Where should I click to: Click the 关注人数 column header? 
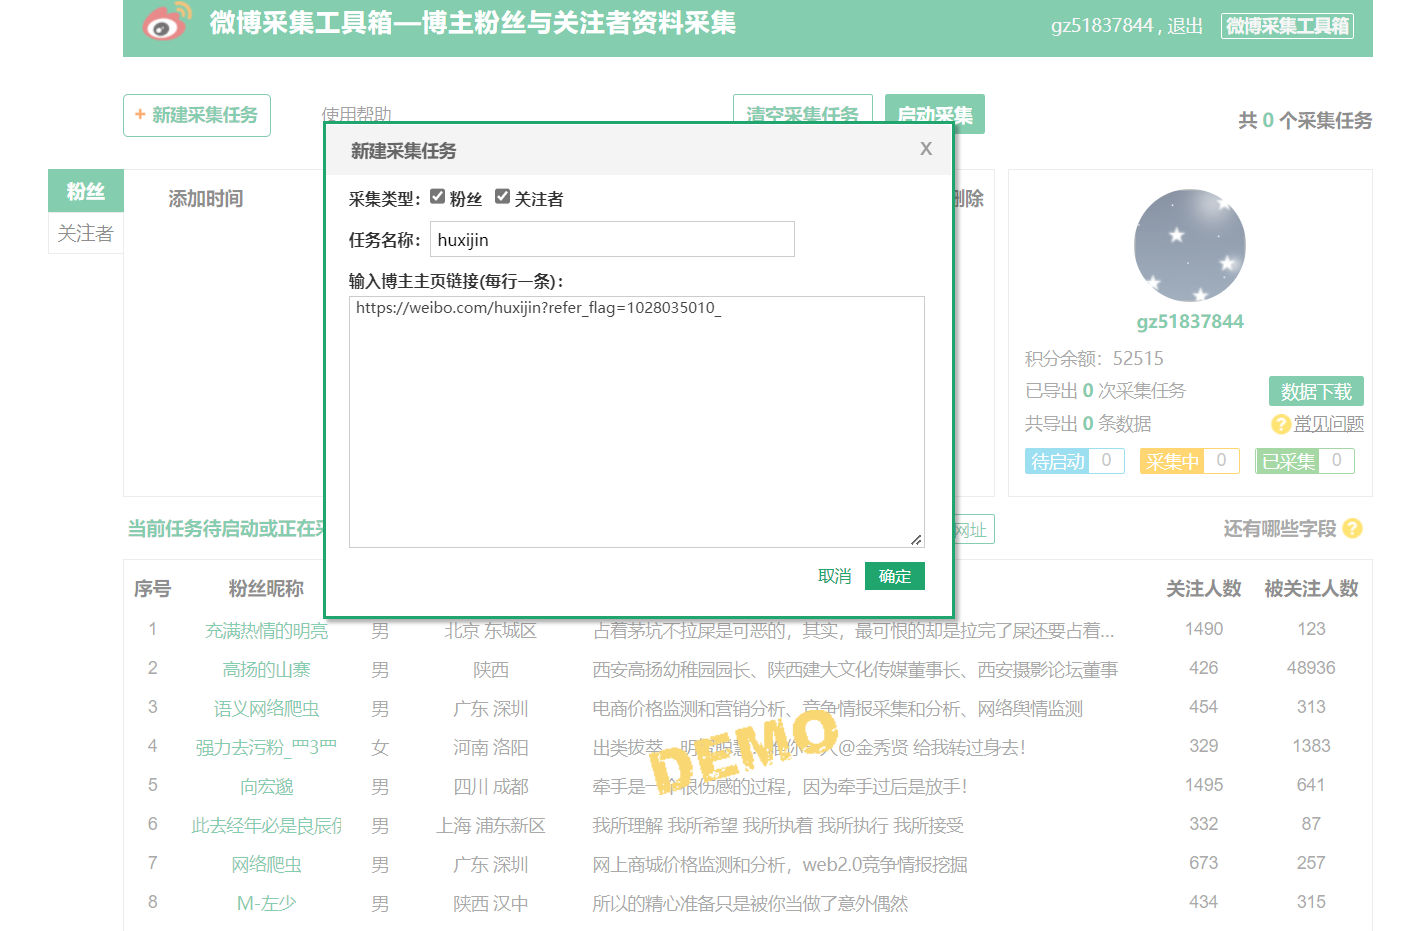(x=1204, y=588)
